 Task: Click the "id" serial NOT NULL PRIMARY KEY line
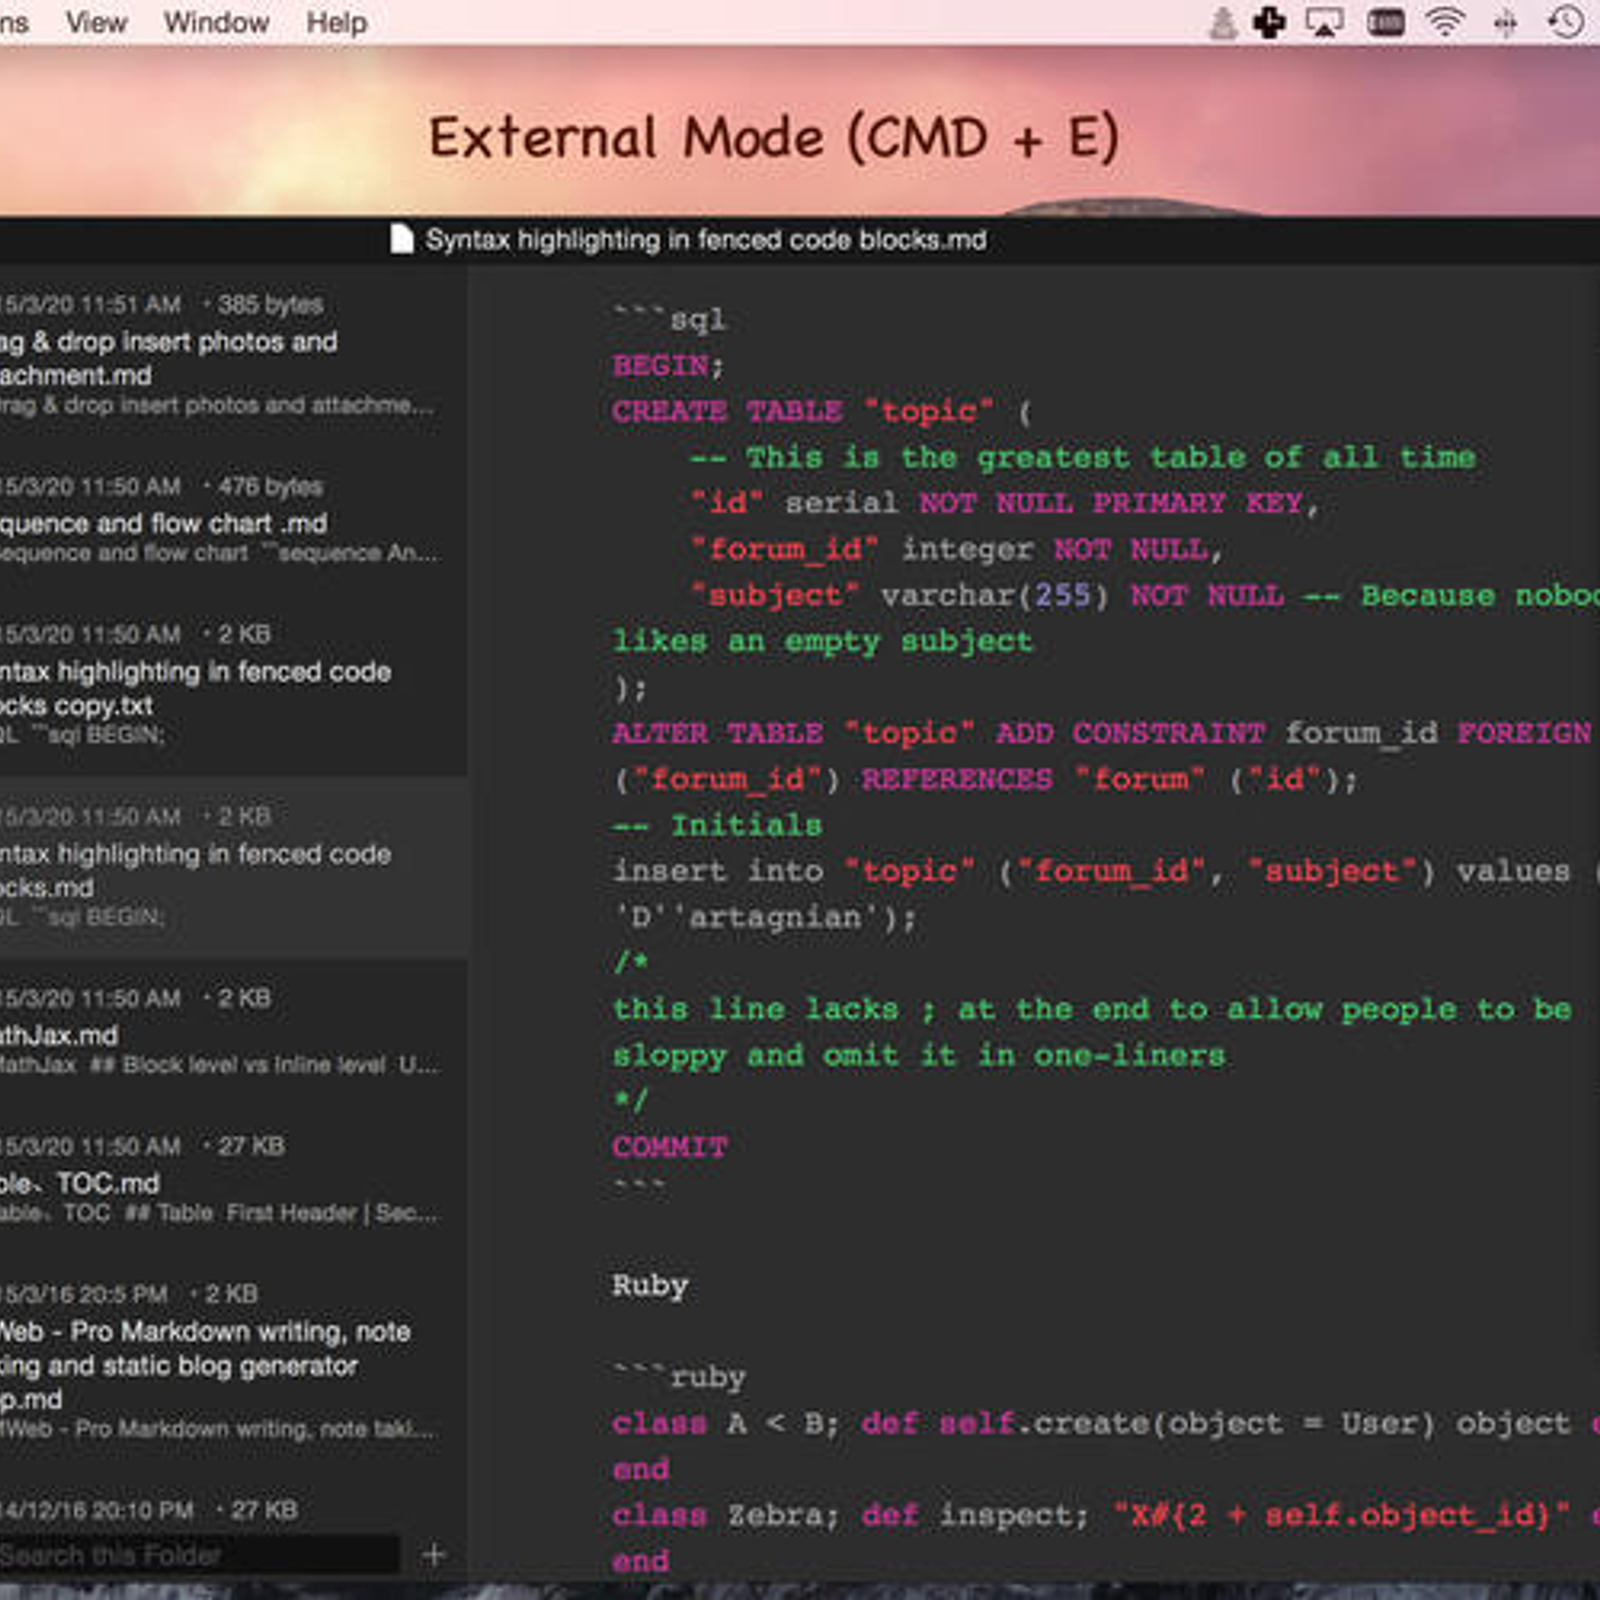pyautogui.click(x=1005, y=503)
